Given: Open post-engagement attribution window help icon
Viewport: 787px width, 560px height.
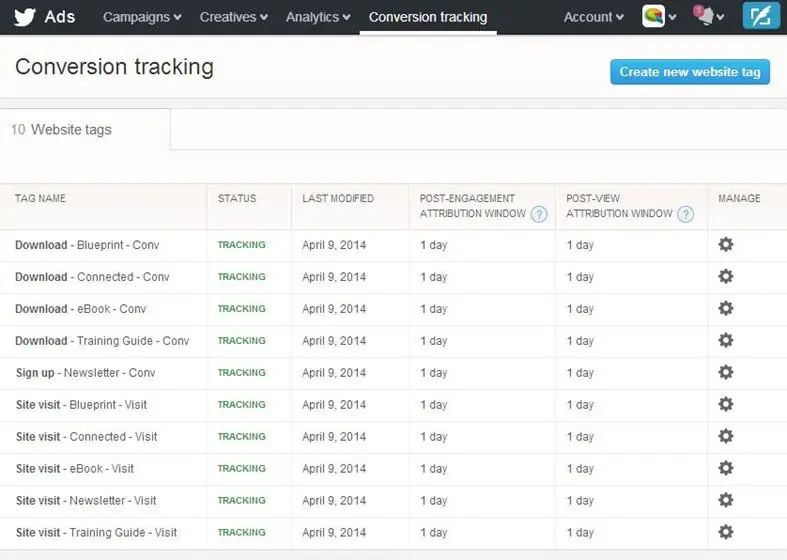Looking at the screenshot, I should pos(539,214).
